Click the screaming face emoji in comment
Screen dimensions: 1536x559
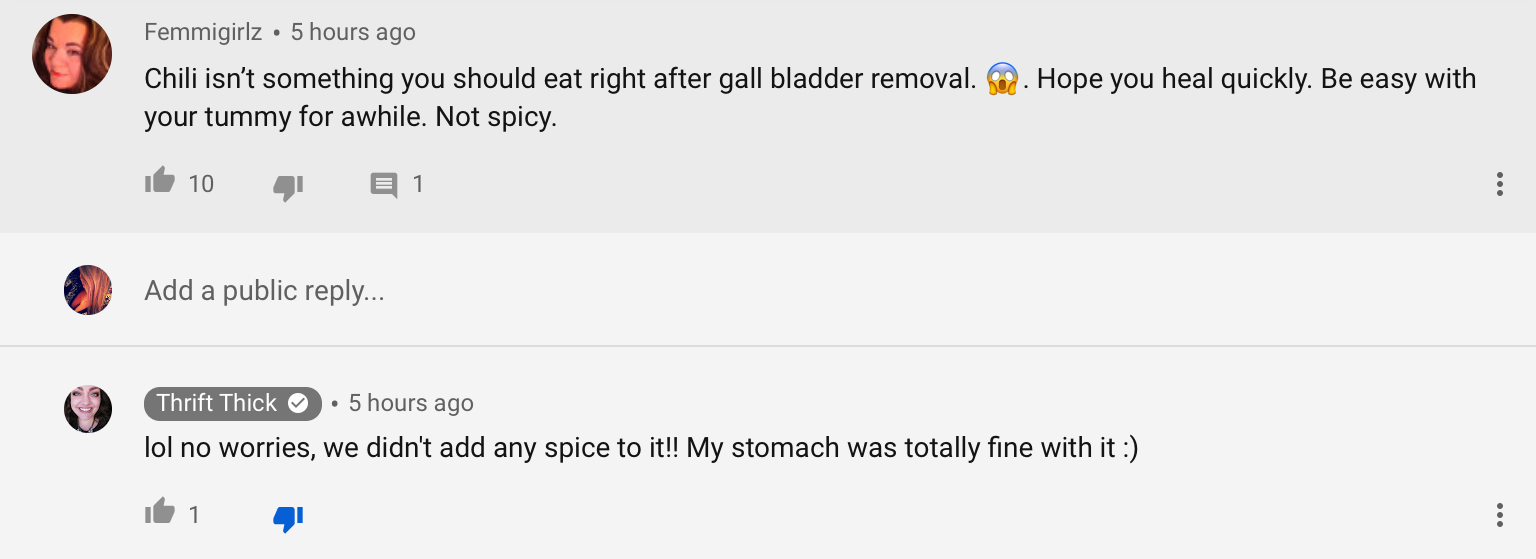1002,79
